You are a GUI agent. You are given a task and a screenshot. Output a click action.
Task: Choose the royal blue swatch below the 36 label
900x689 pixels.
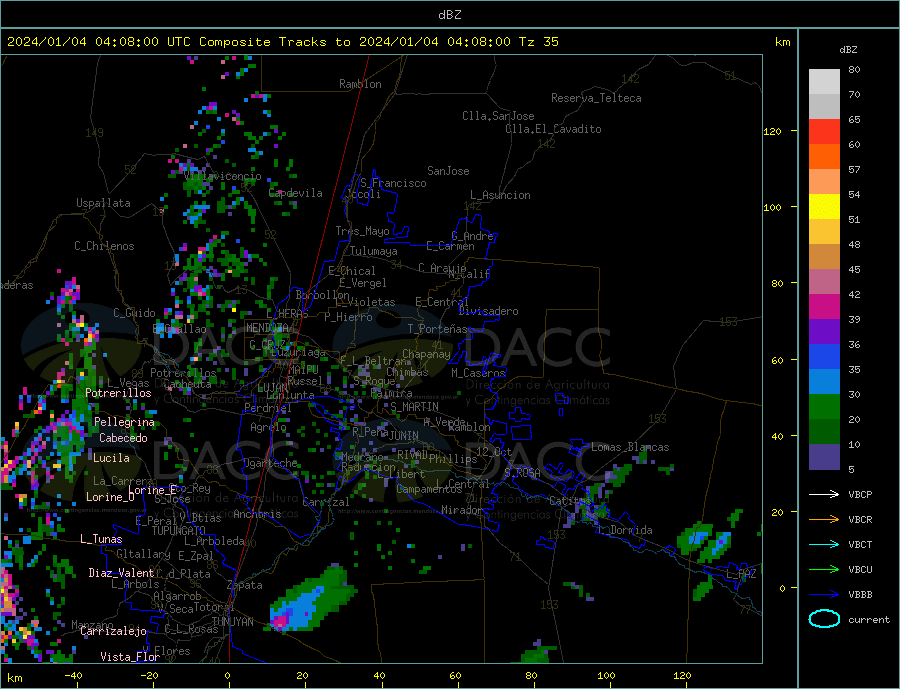(824, 357)
